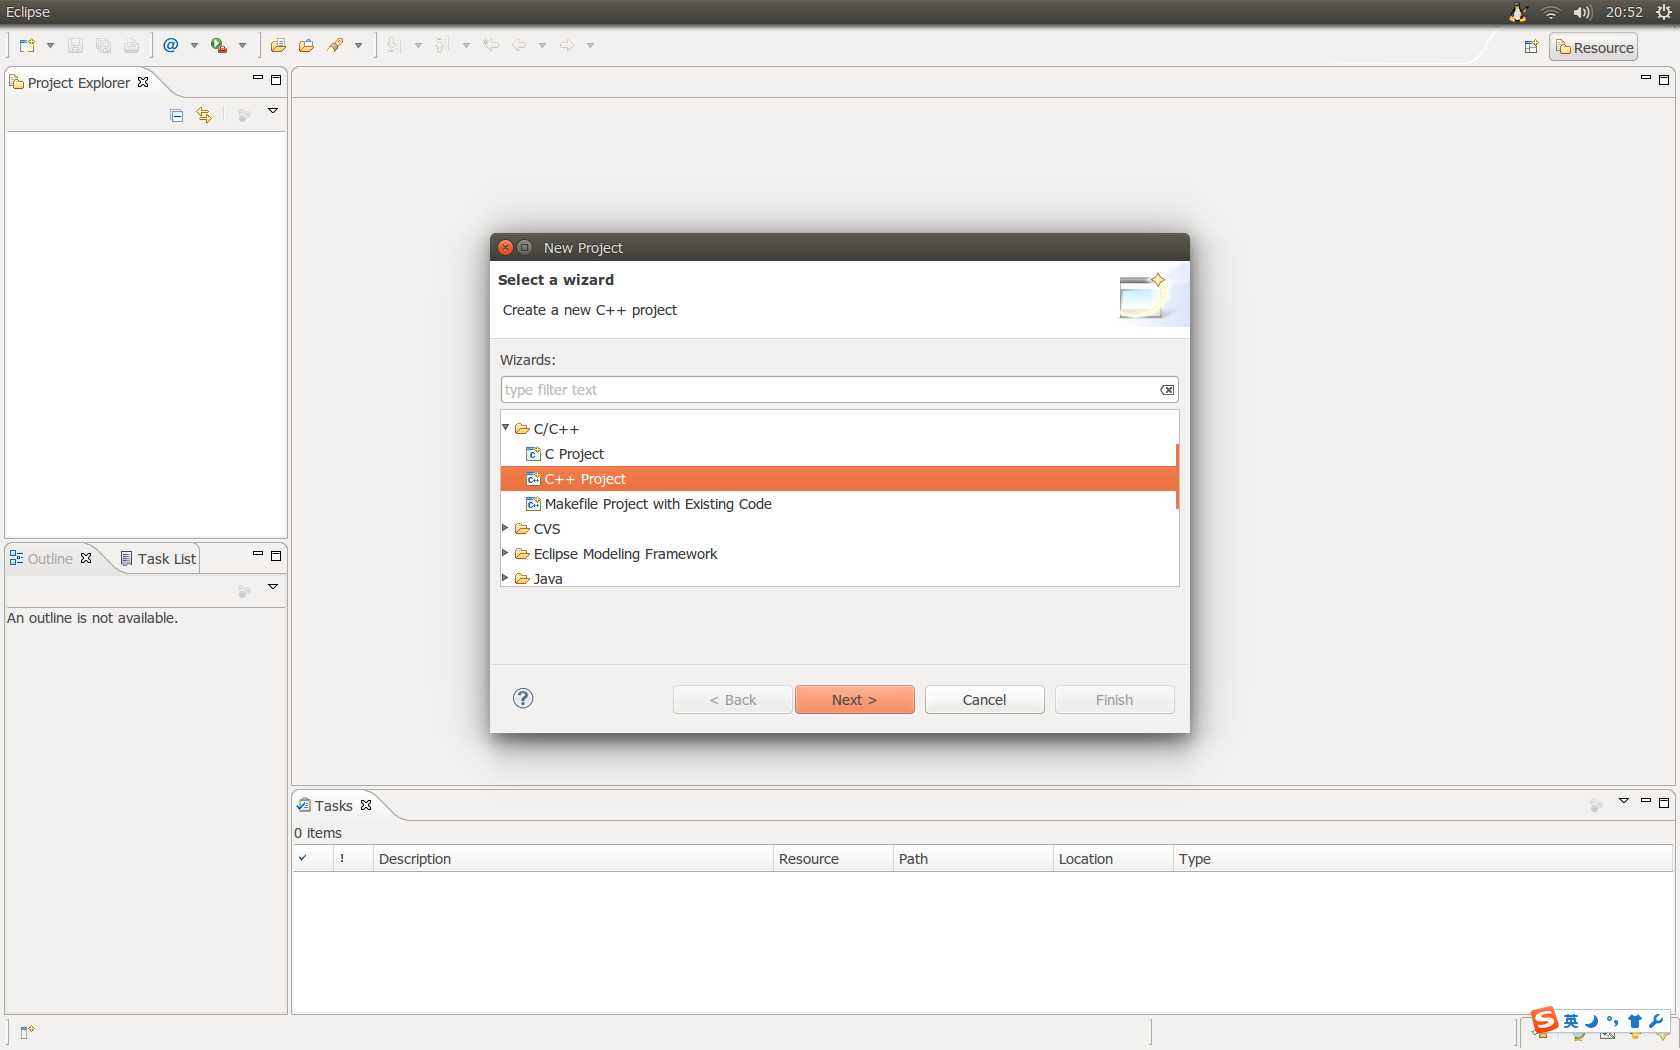Switch to the Task List tab

coord(158,559)
